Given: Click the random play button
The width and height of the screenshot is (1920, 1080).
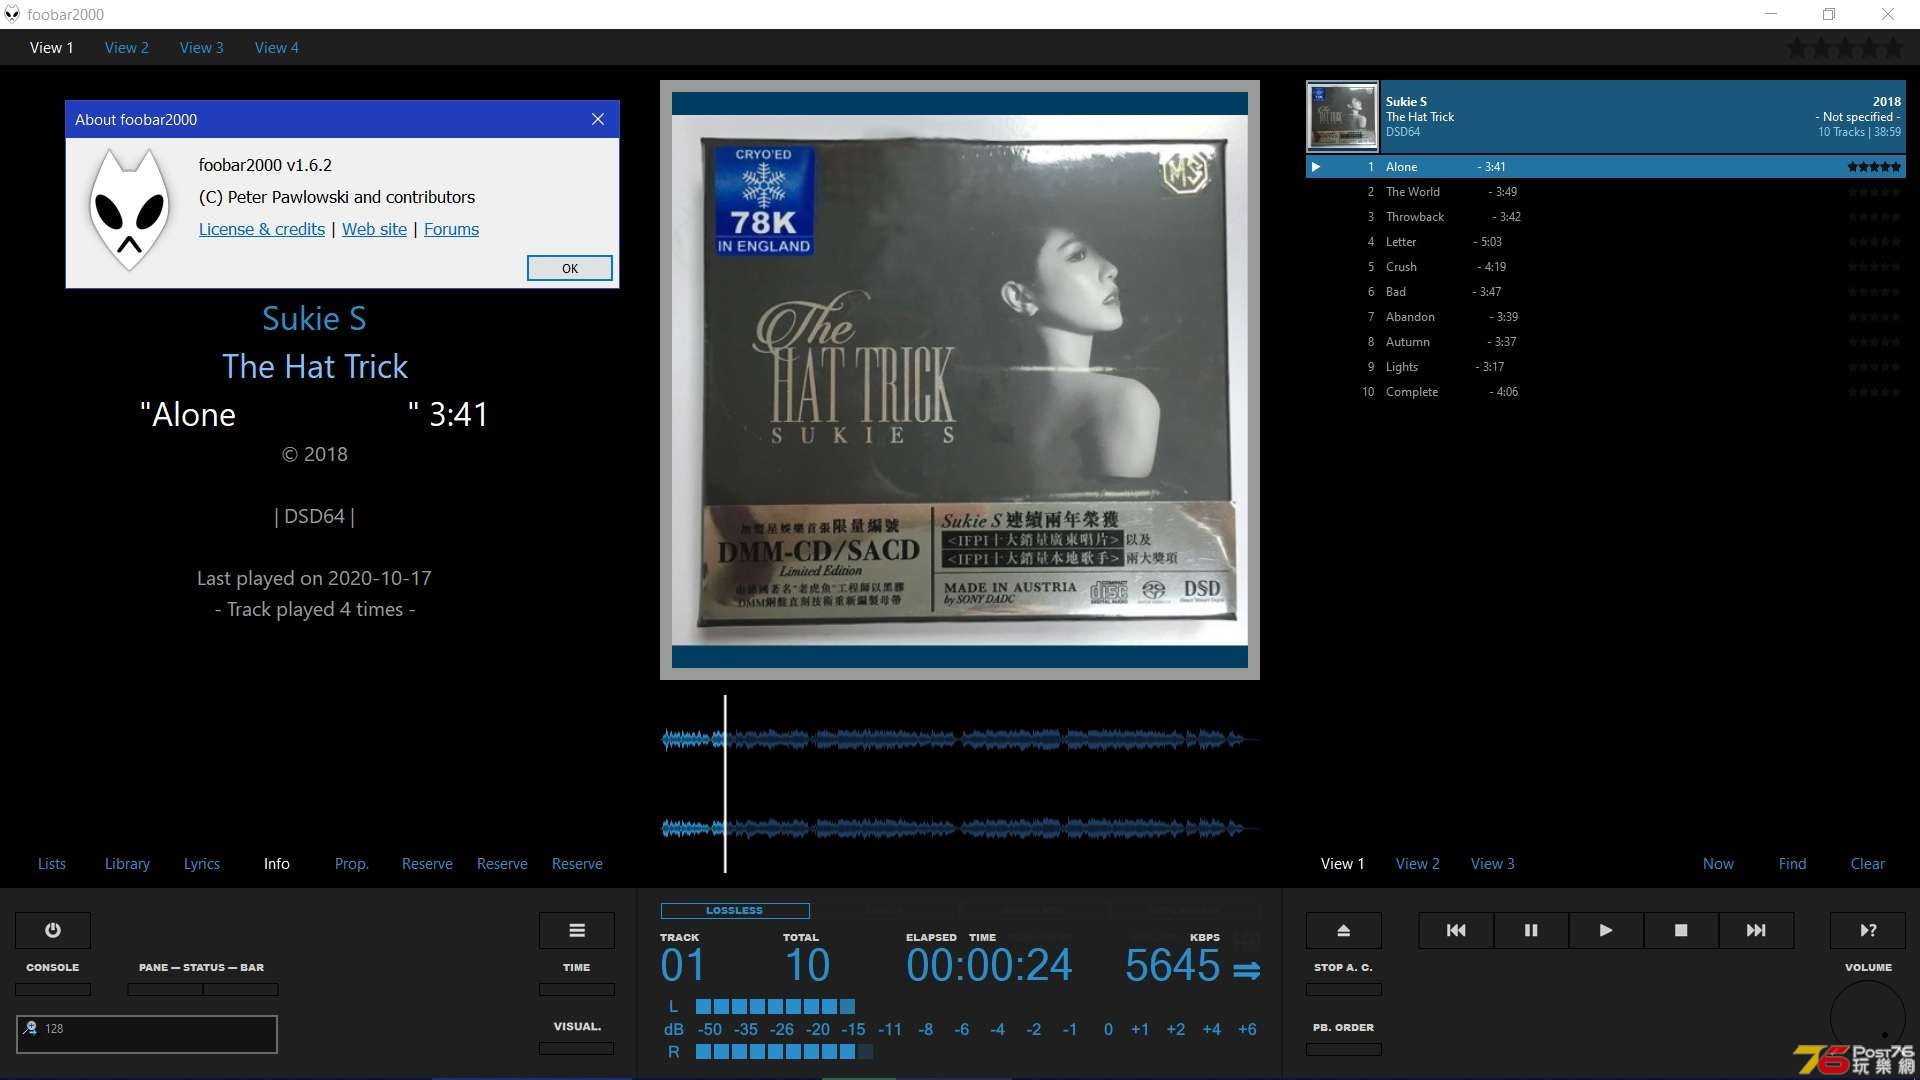Looking at the screenshot, I should [1868, 930].
